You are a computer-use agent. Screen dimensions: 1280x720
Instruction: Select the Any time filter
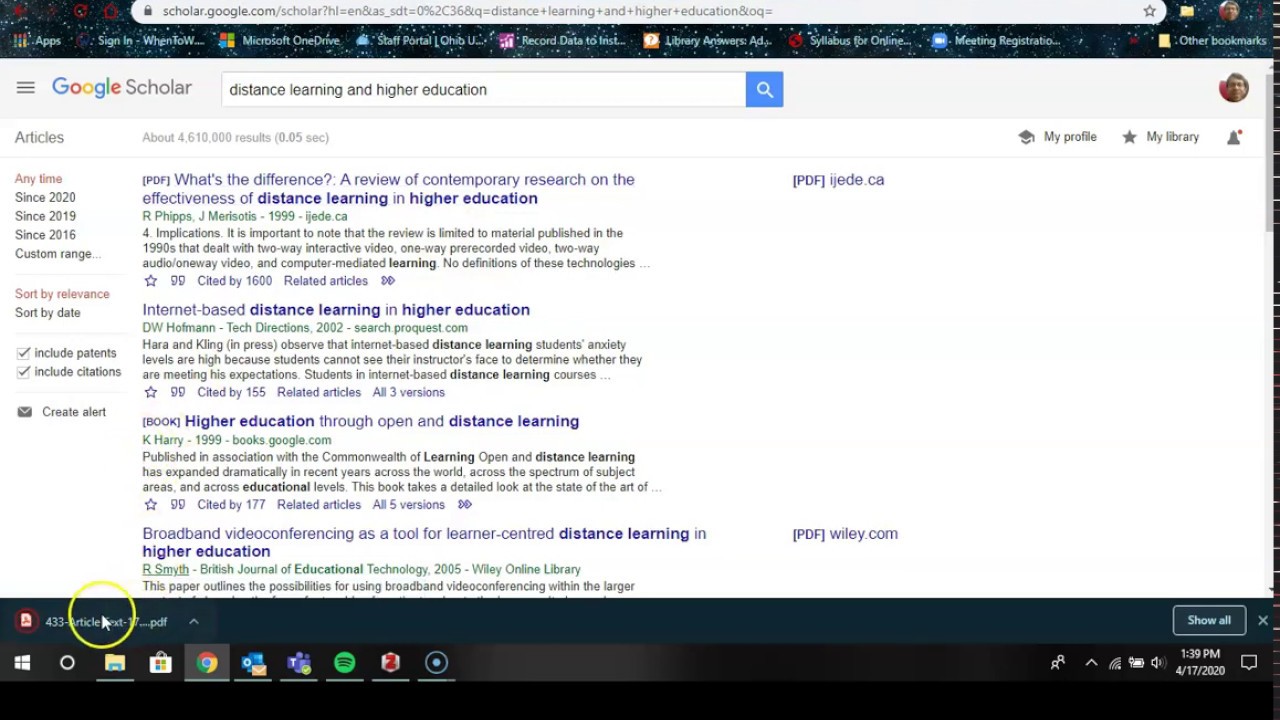pos(38,179)
